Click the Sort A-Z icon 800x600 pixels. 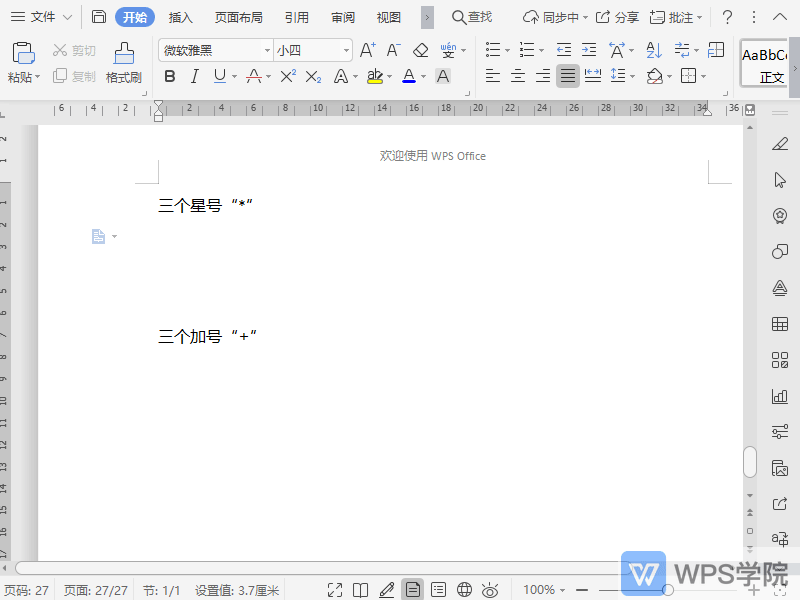click(x=654, y=50)
